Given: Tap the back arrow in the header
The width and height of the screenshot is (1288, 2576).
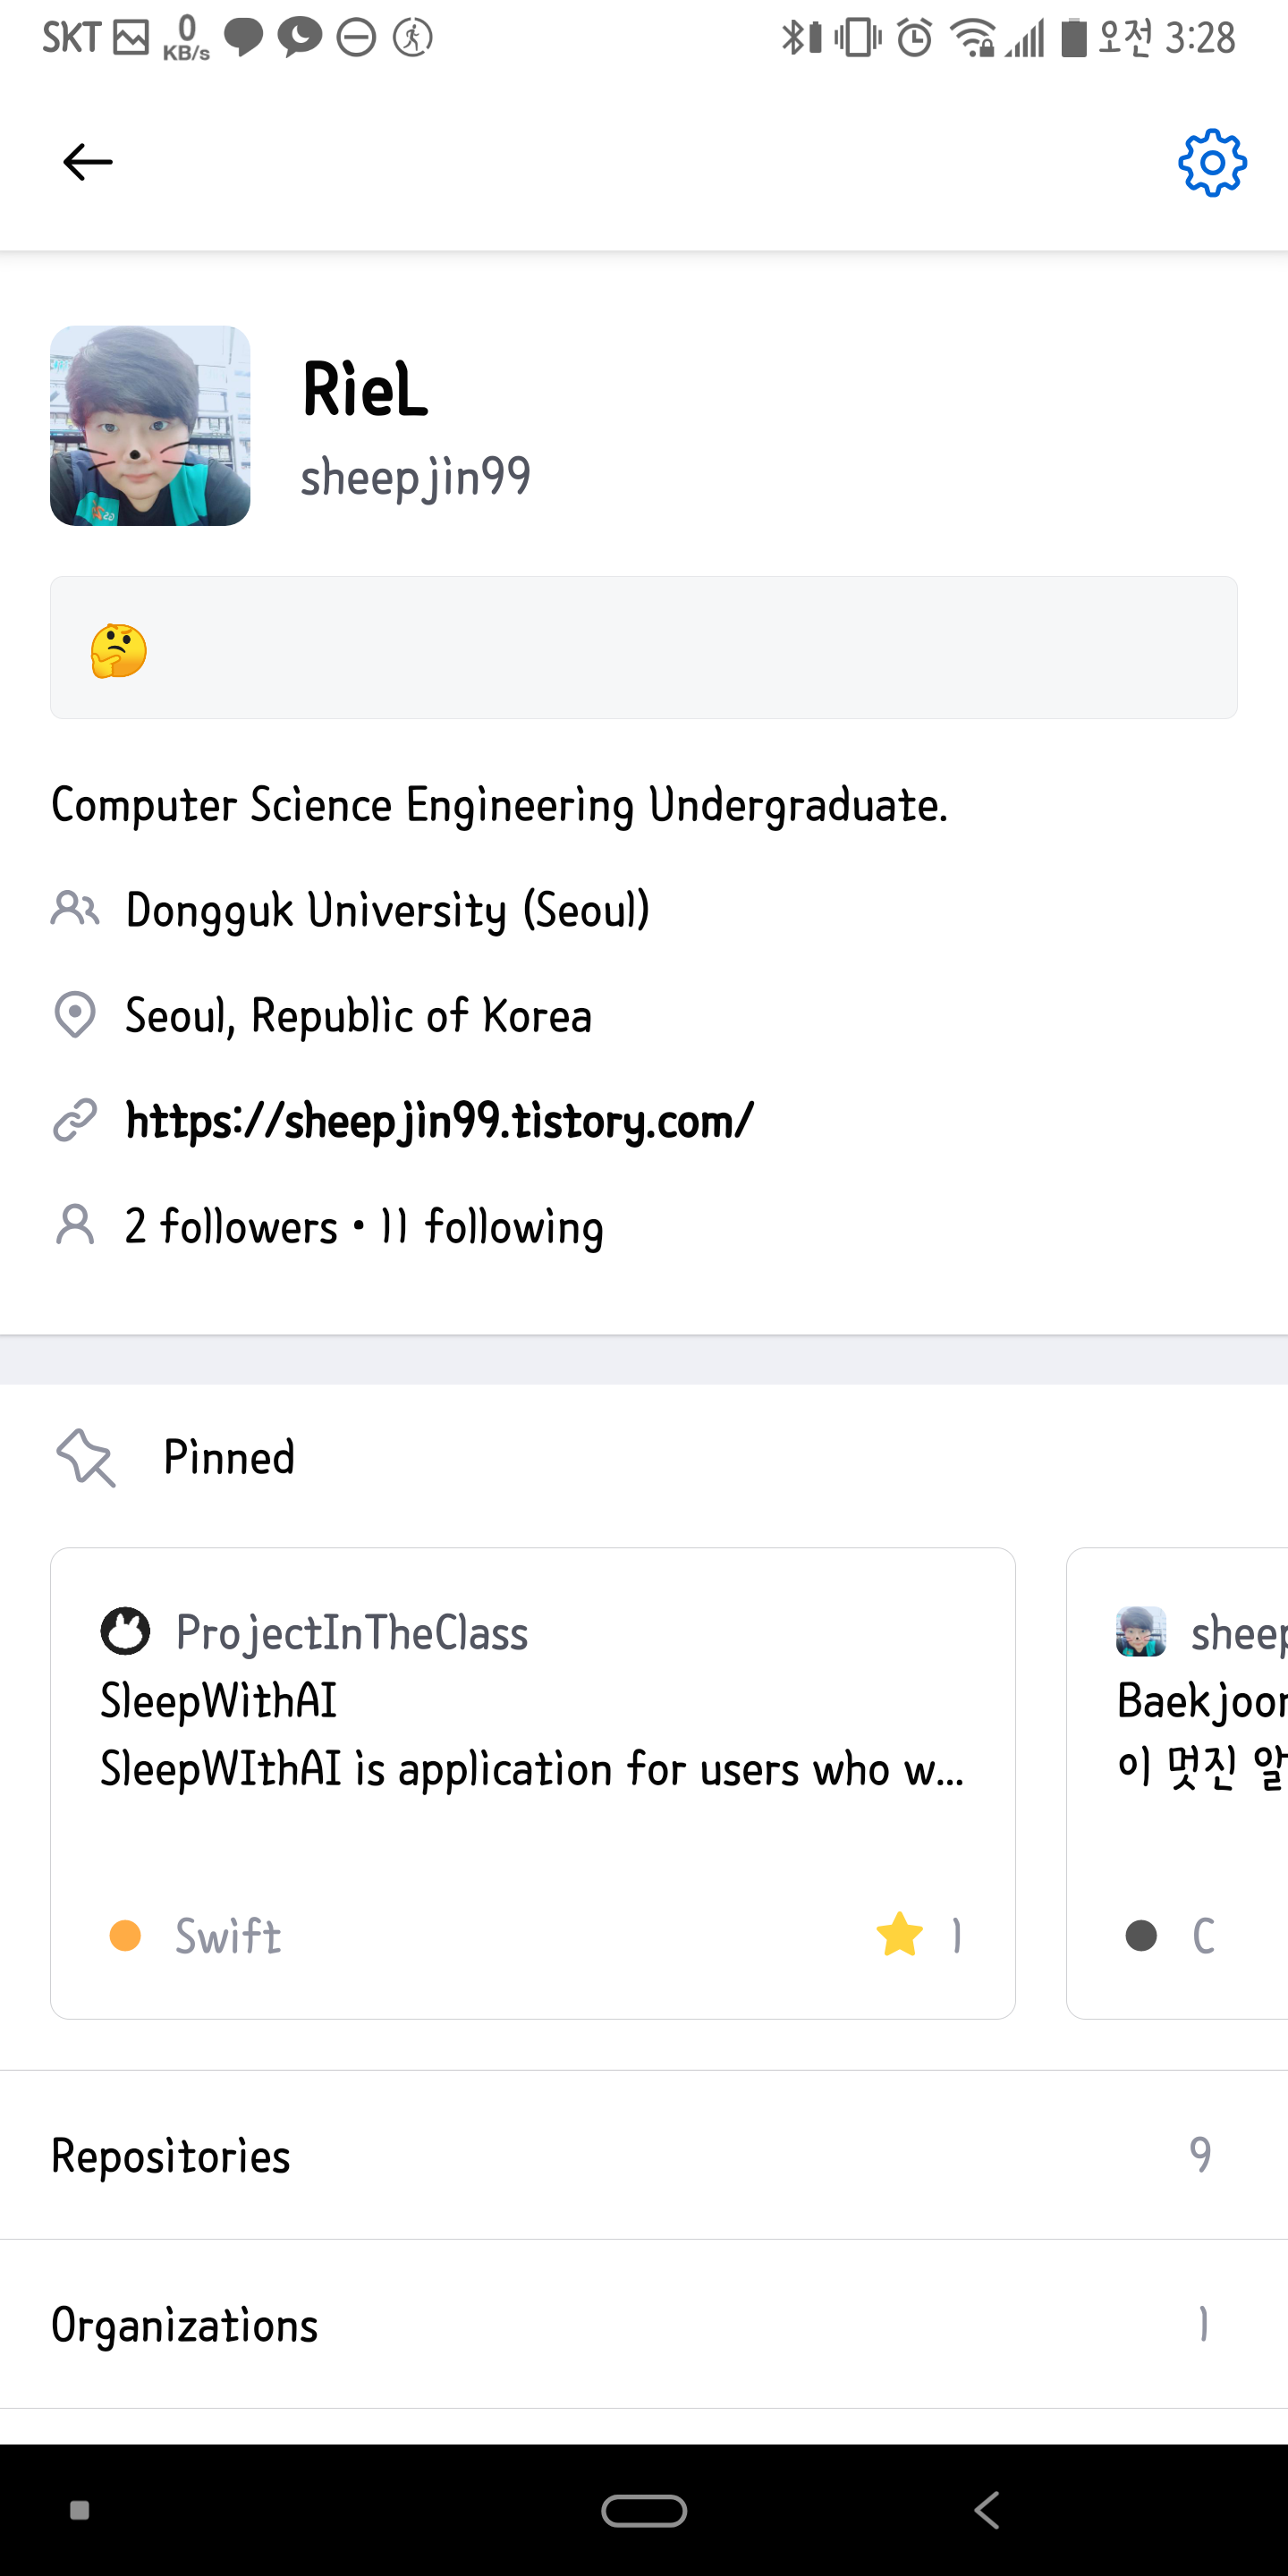Looking at the screenshot, I should [88, 162].
